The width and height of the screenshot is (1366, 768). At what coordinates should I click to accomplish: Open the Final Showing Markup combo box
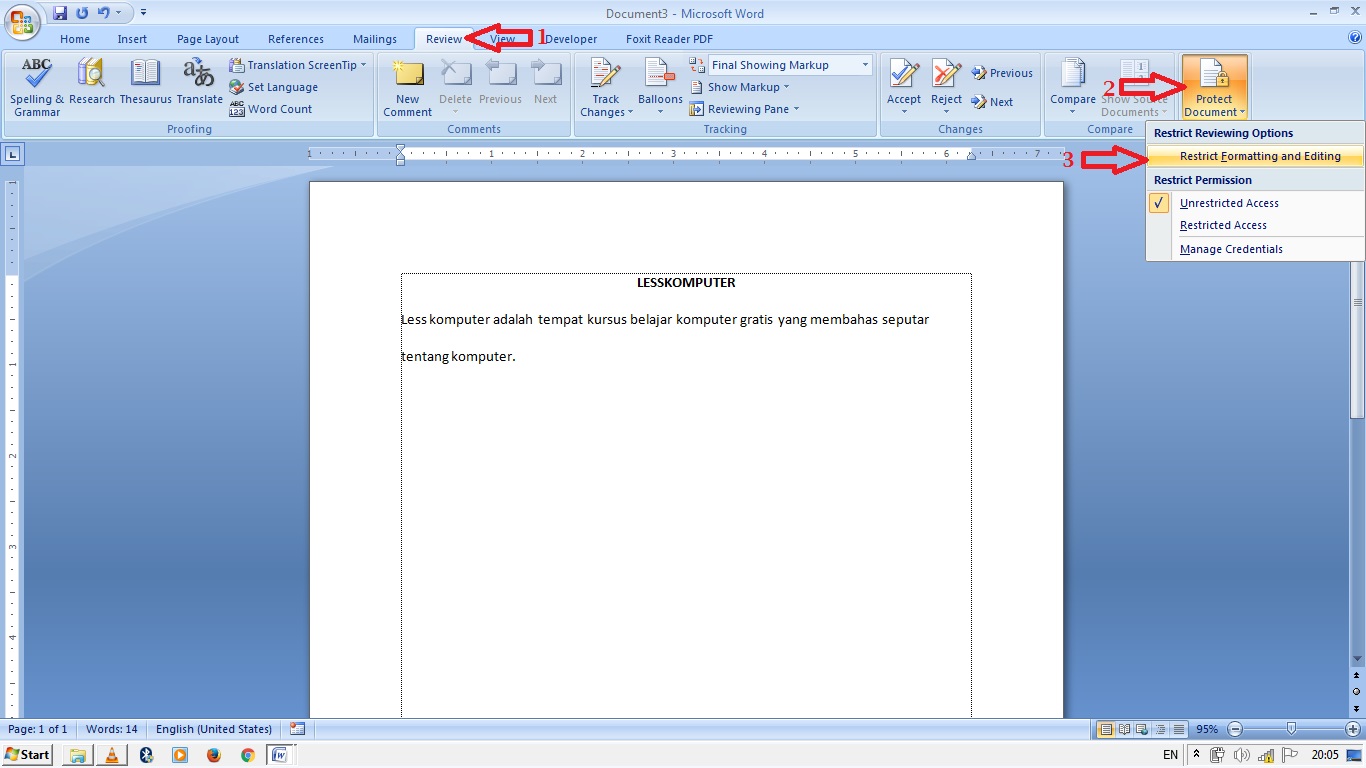coord(790,65)
